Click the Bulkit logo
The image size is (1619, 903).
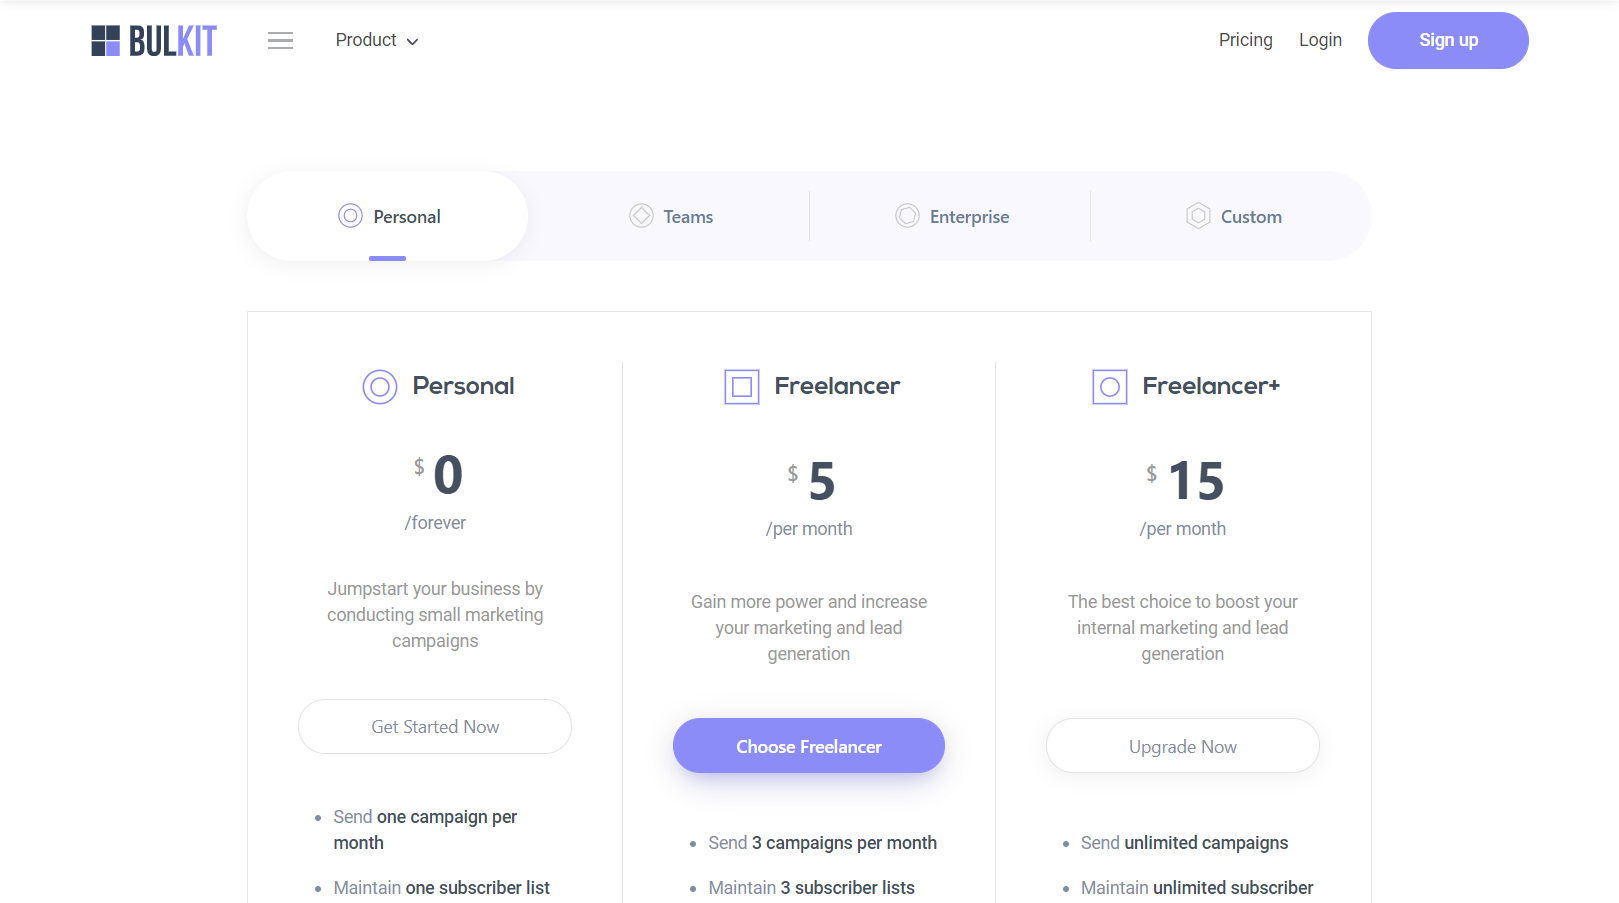pyautogui.click(x=154, y=41)
